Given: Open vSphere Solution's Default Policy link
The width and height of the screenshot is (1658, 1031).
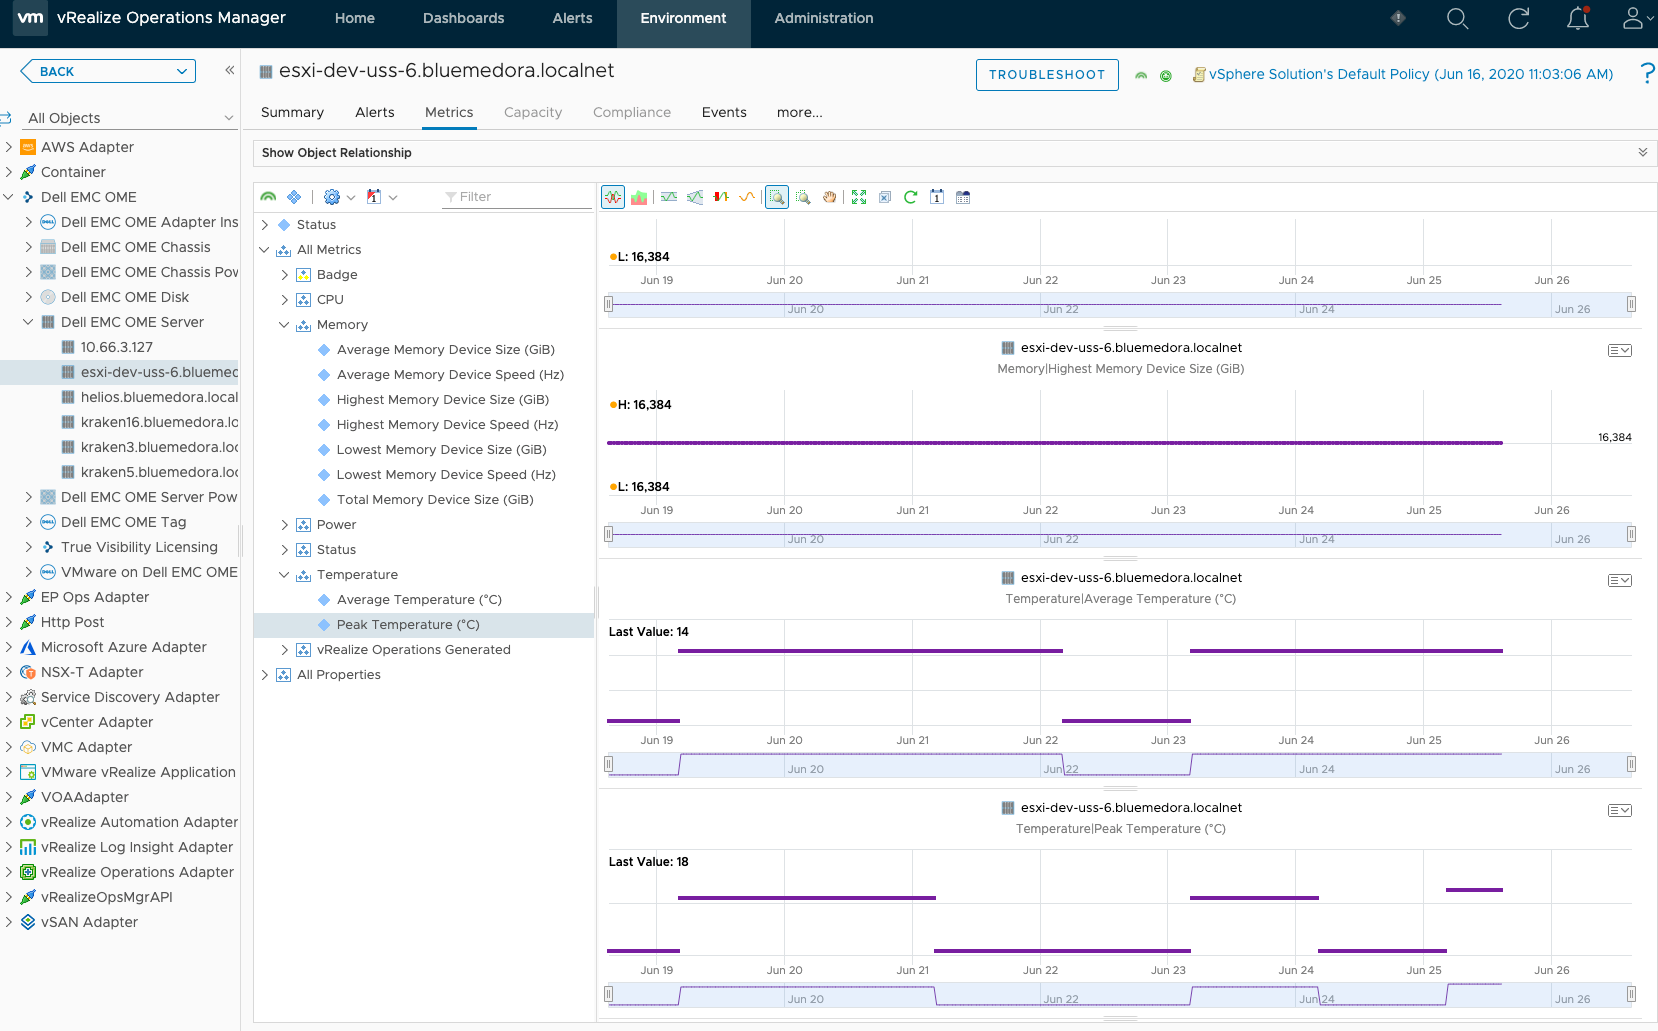Looking at the screenshot, I should pos(1411,74).
